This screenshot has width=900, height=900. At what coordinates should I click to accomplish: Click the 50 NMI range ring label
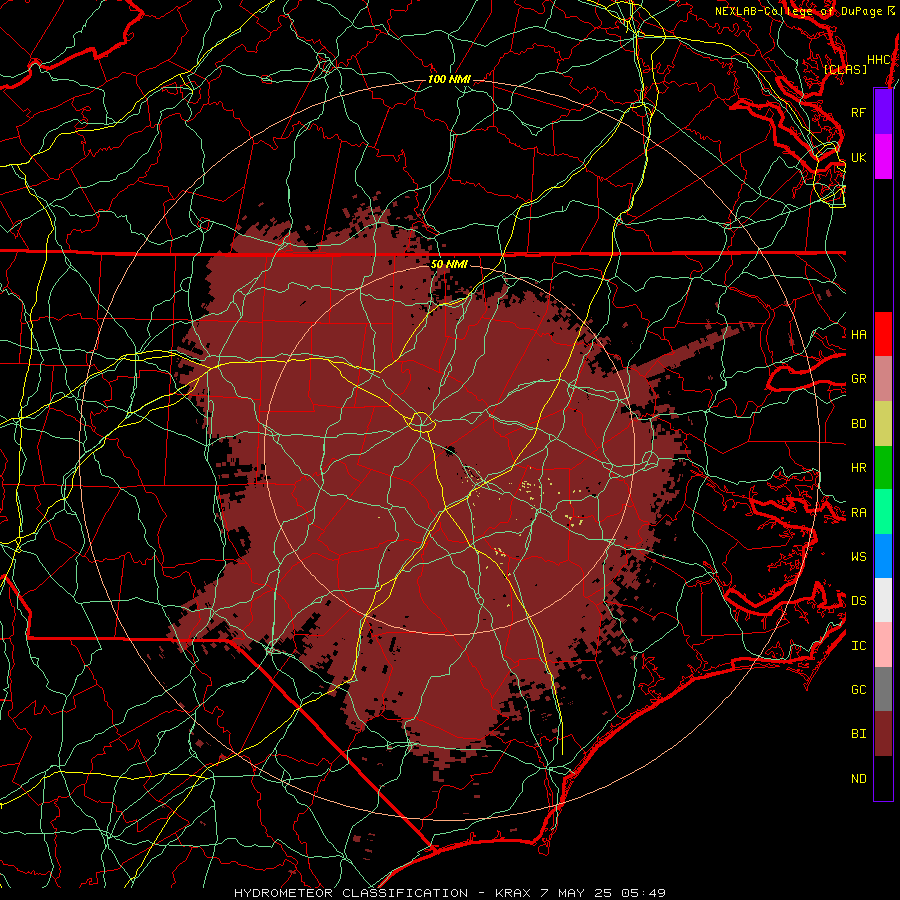(x=449, y=264)
